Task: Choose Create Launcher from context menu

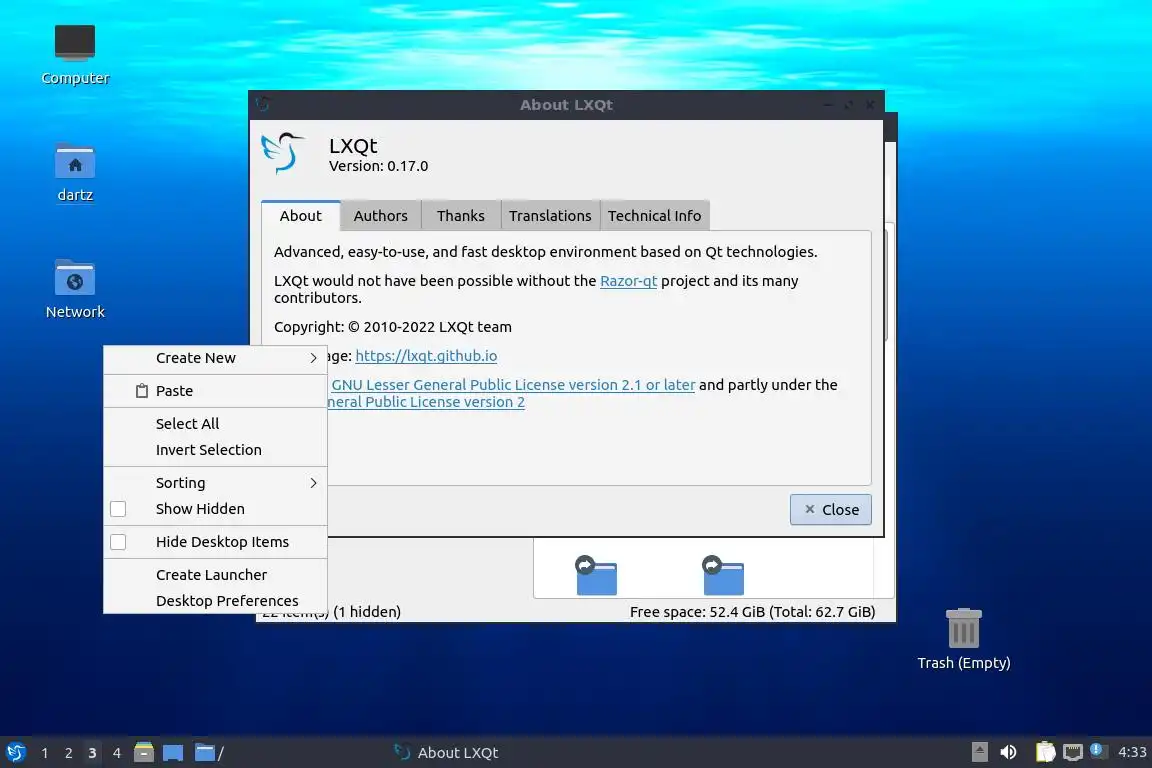Action: pyautogui.click(x=215, y=575)
